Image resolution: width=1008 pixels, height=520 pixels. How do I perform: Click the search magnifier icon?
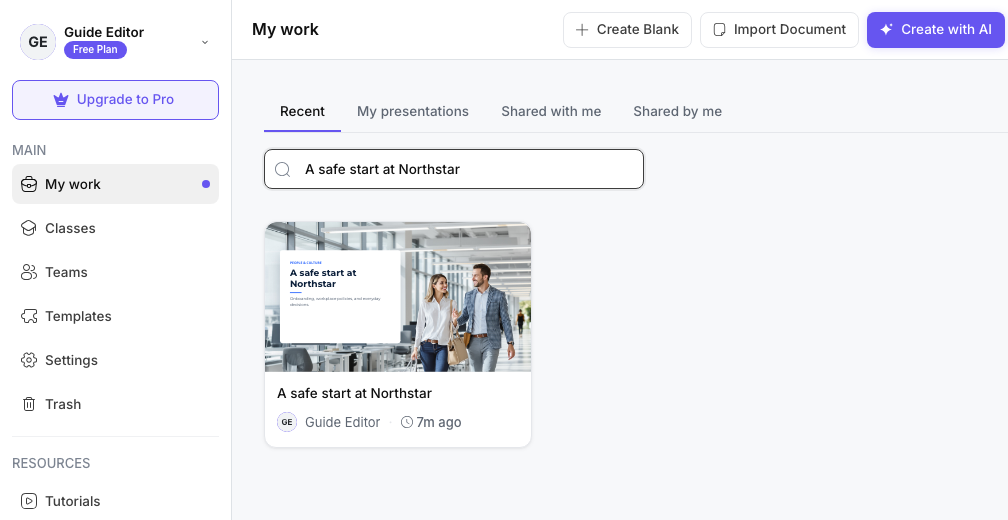[283, 169]
